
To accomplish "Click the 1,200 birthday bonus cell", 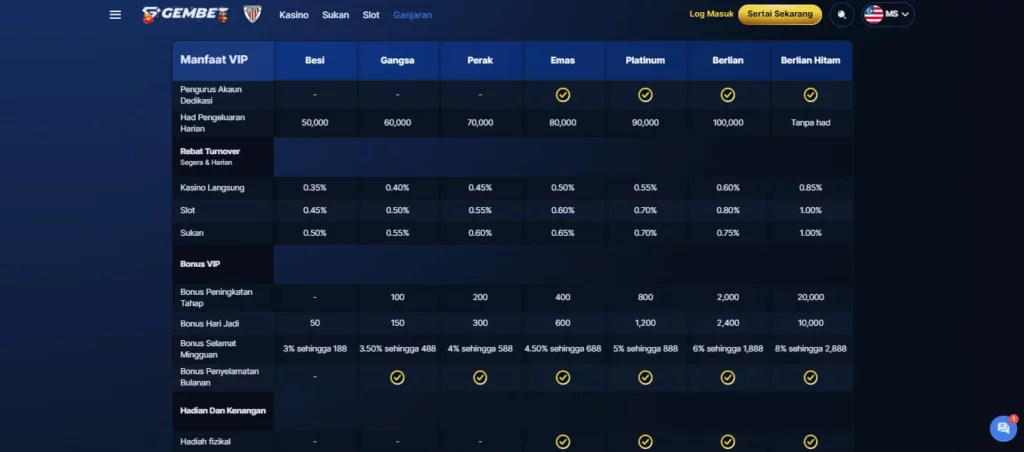I will click(645, 323).
